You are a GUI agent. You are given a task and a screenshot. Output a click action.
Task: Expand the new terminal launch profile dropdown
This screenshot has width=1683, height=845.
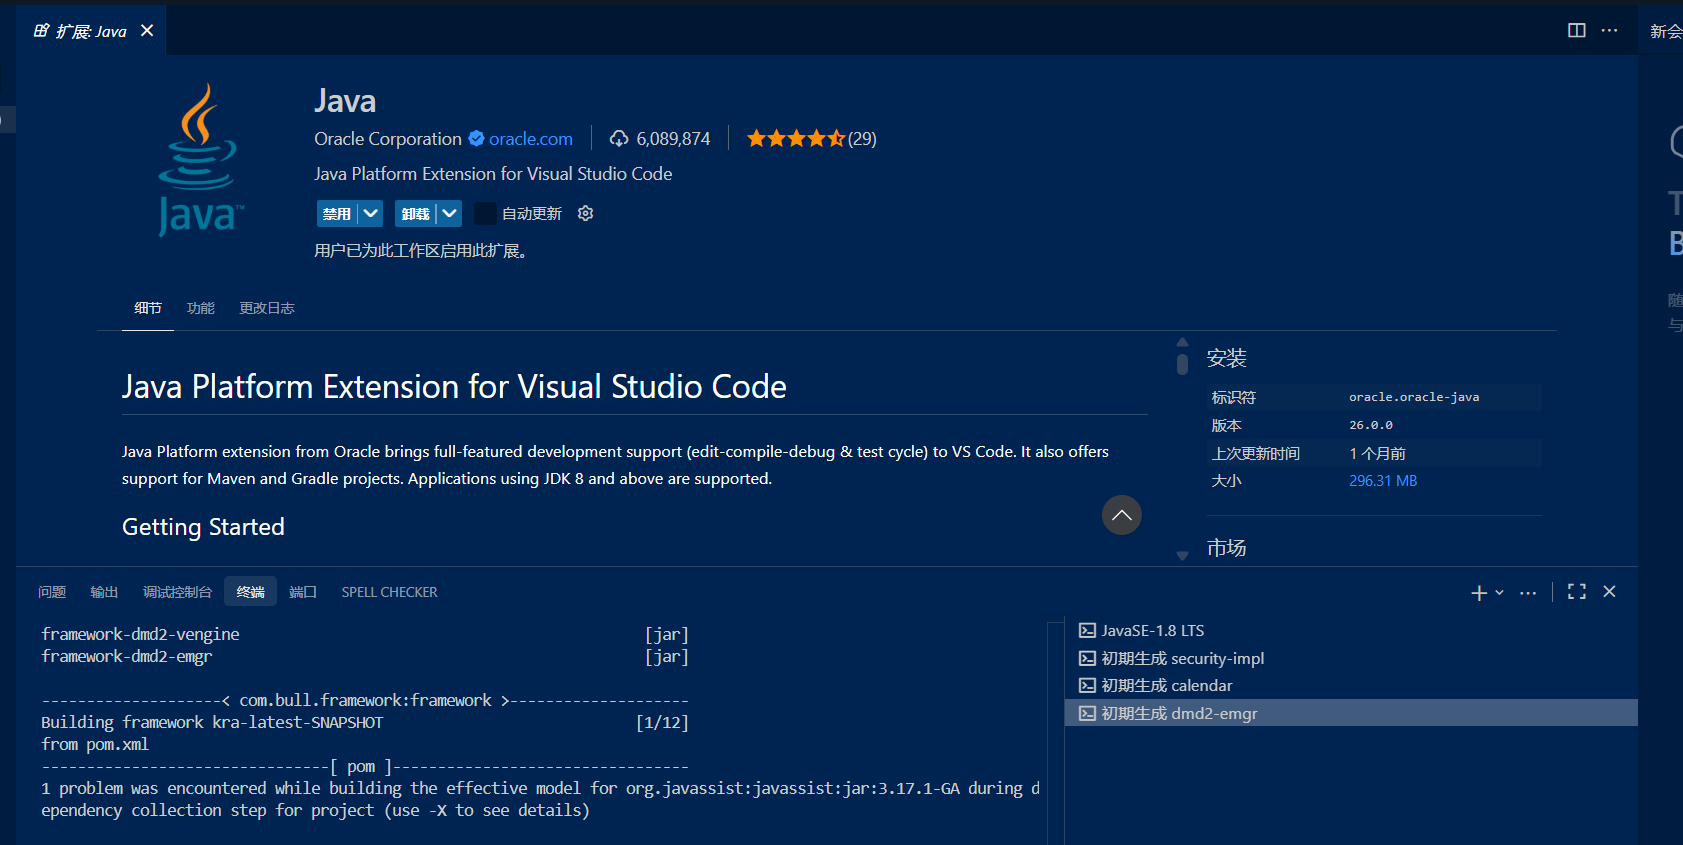(1499, 593)
